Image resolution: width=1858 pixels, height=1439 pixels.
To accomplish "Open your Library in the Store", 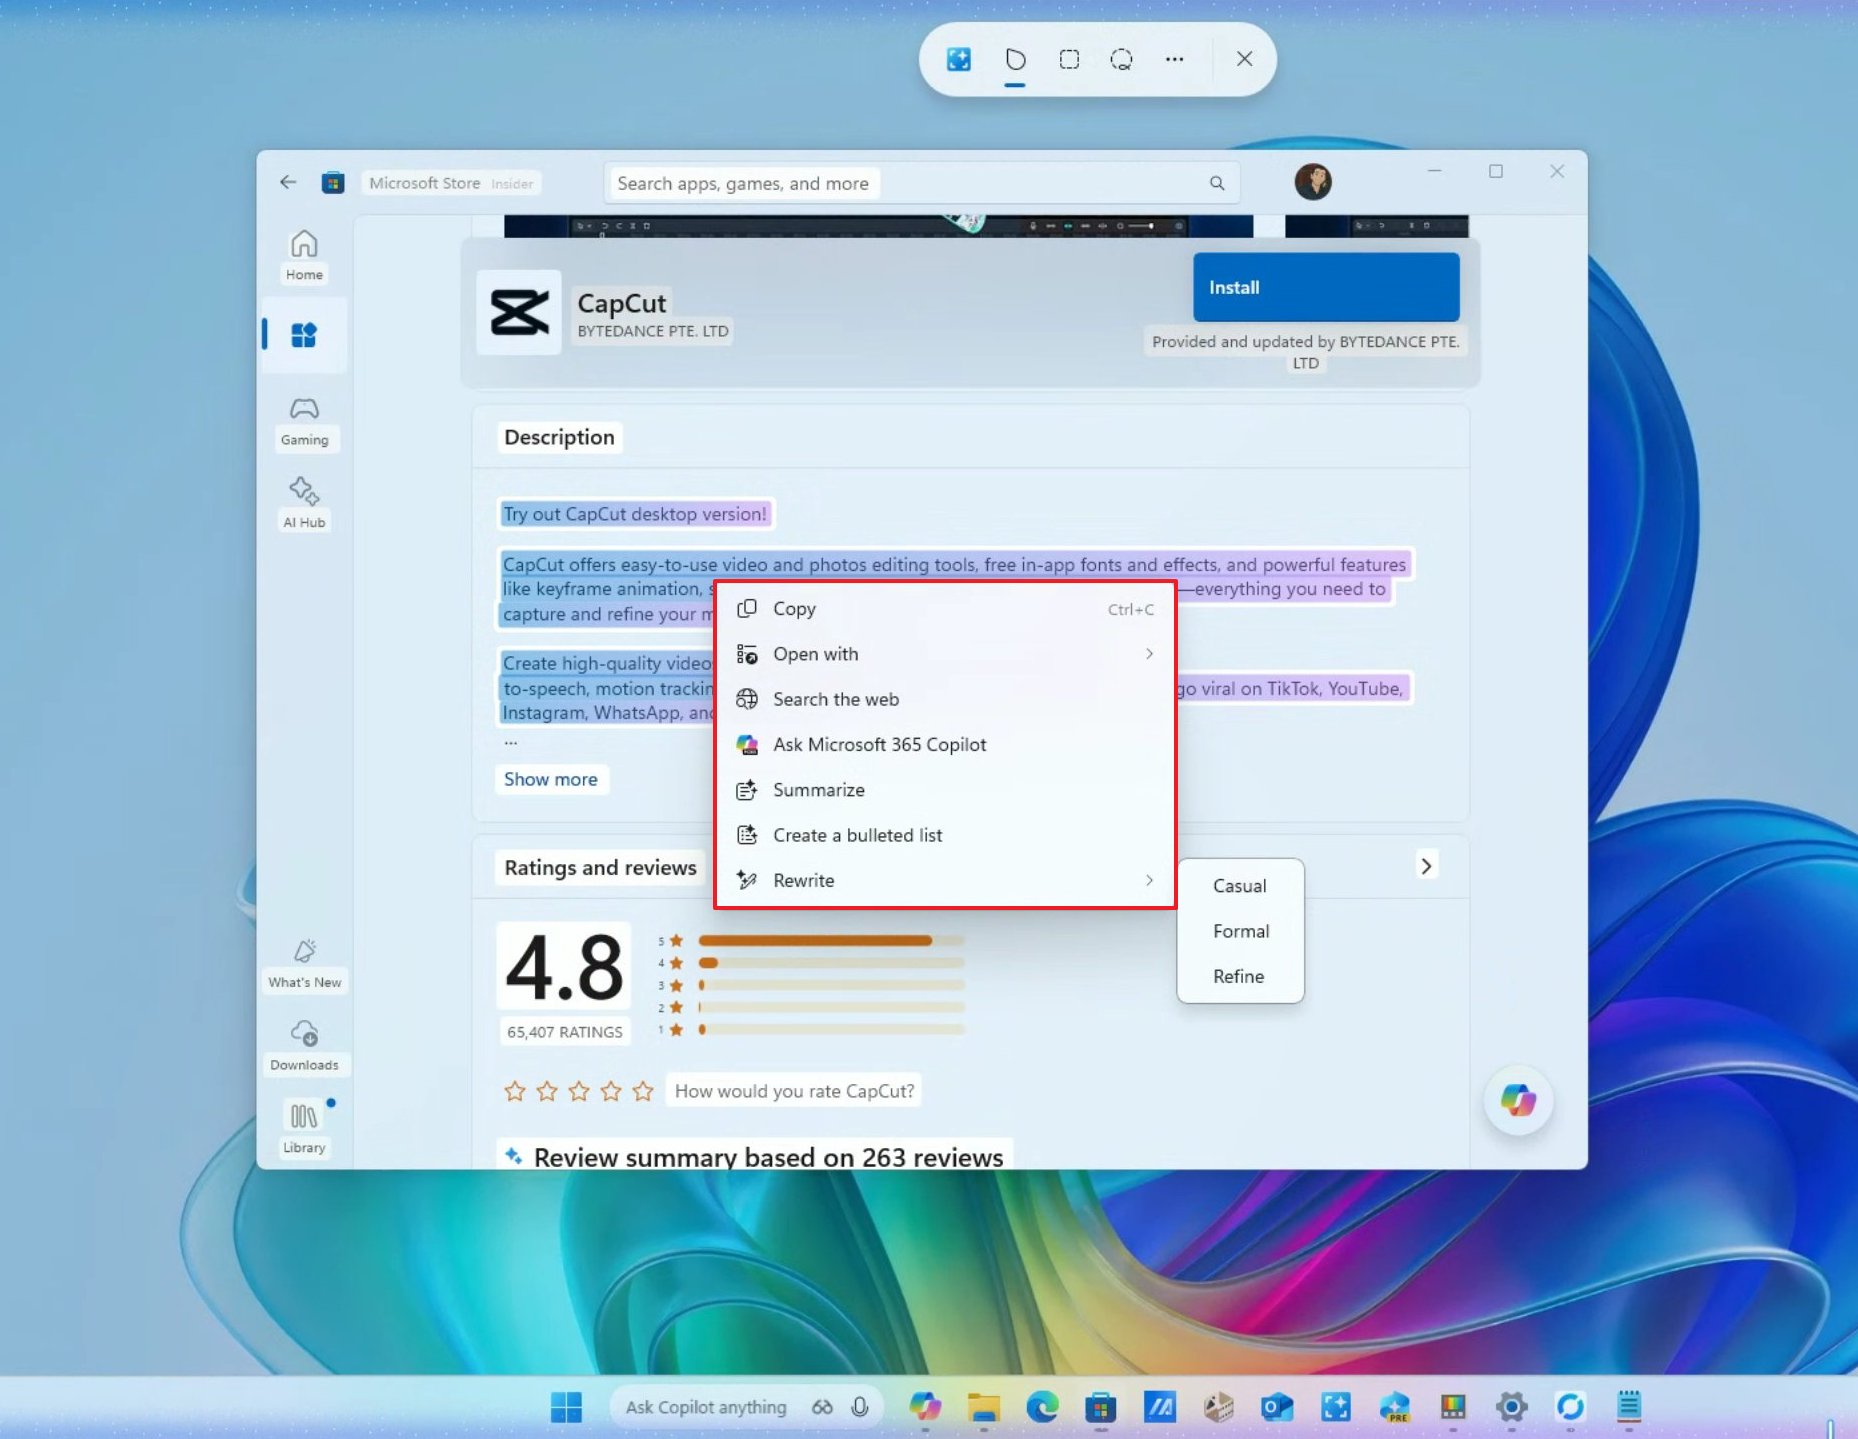I will coord(304,1125).
